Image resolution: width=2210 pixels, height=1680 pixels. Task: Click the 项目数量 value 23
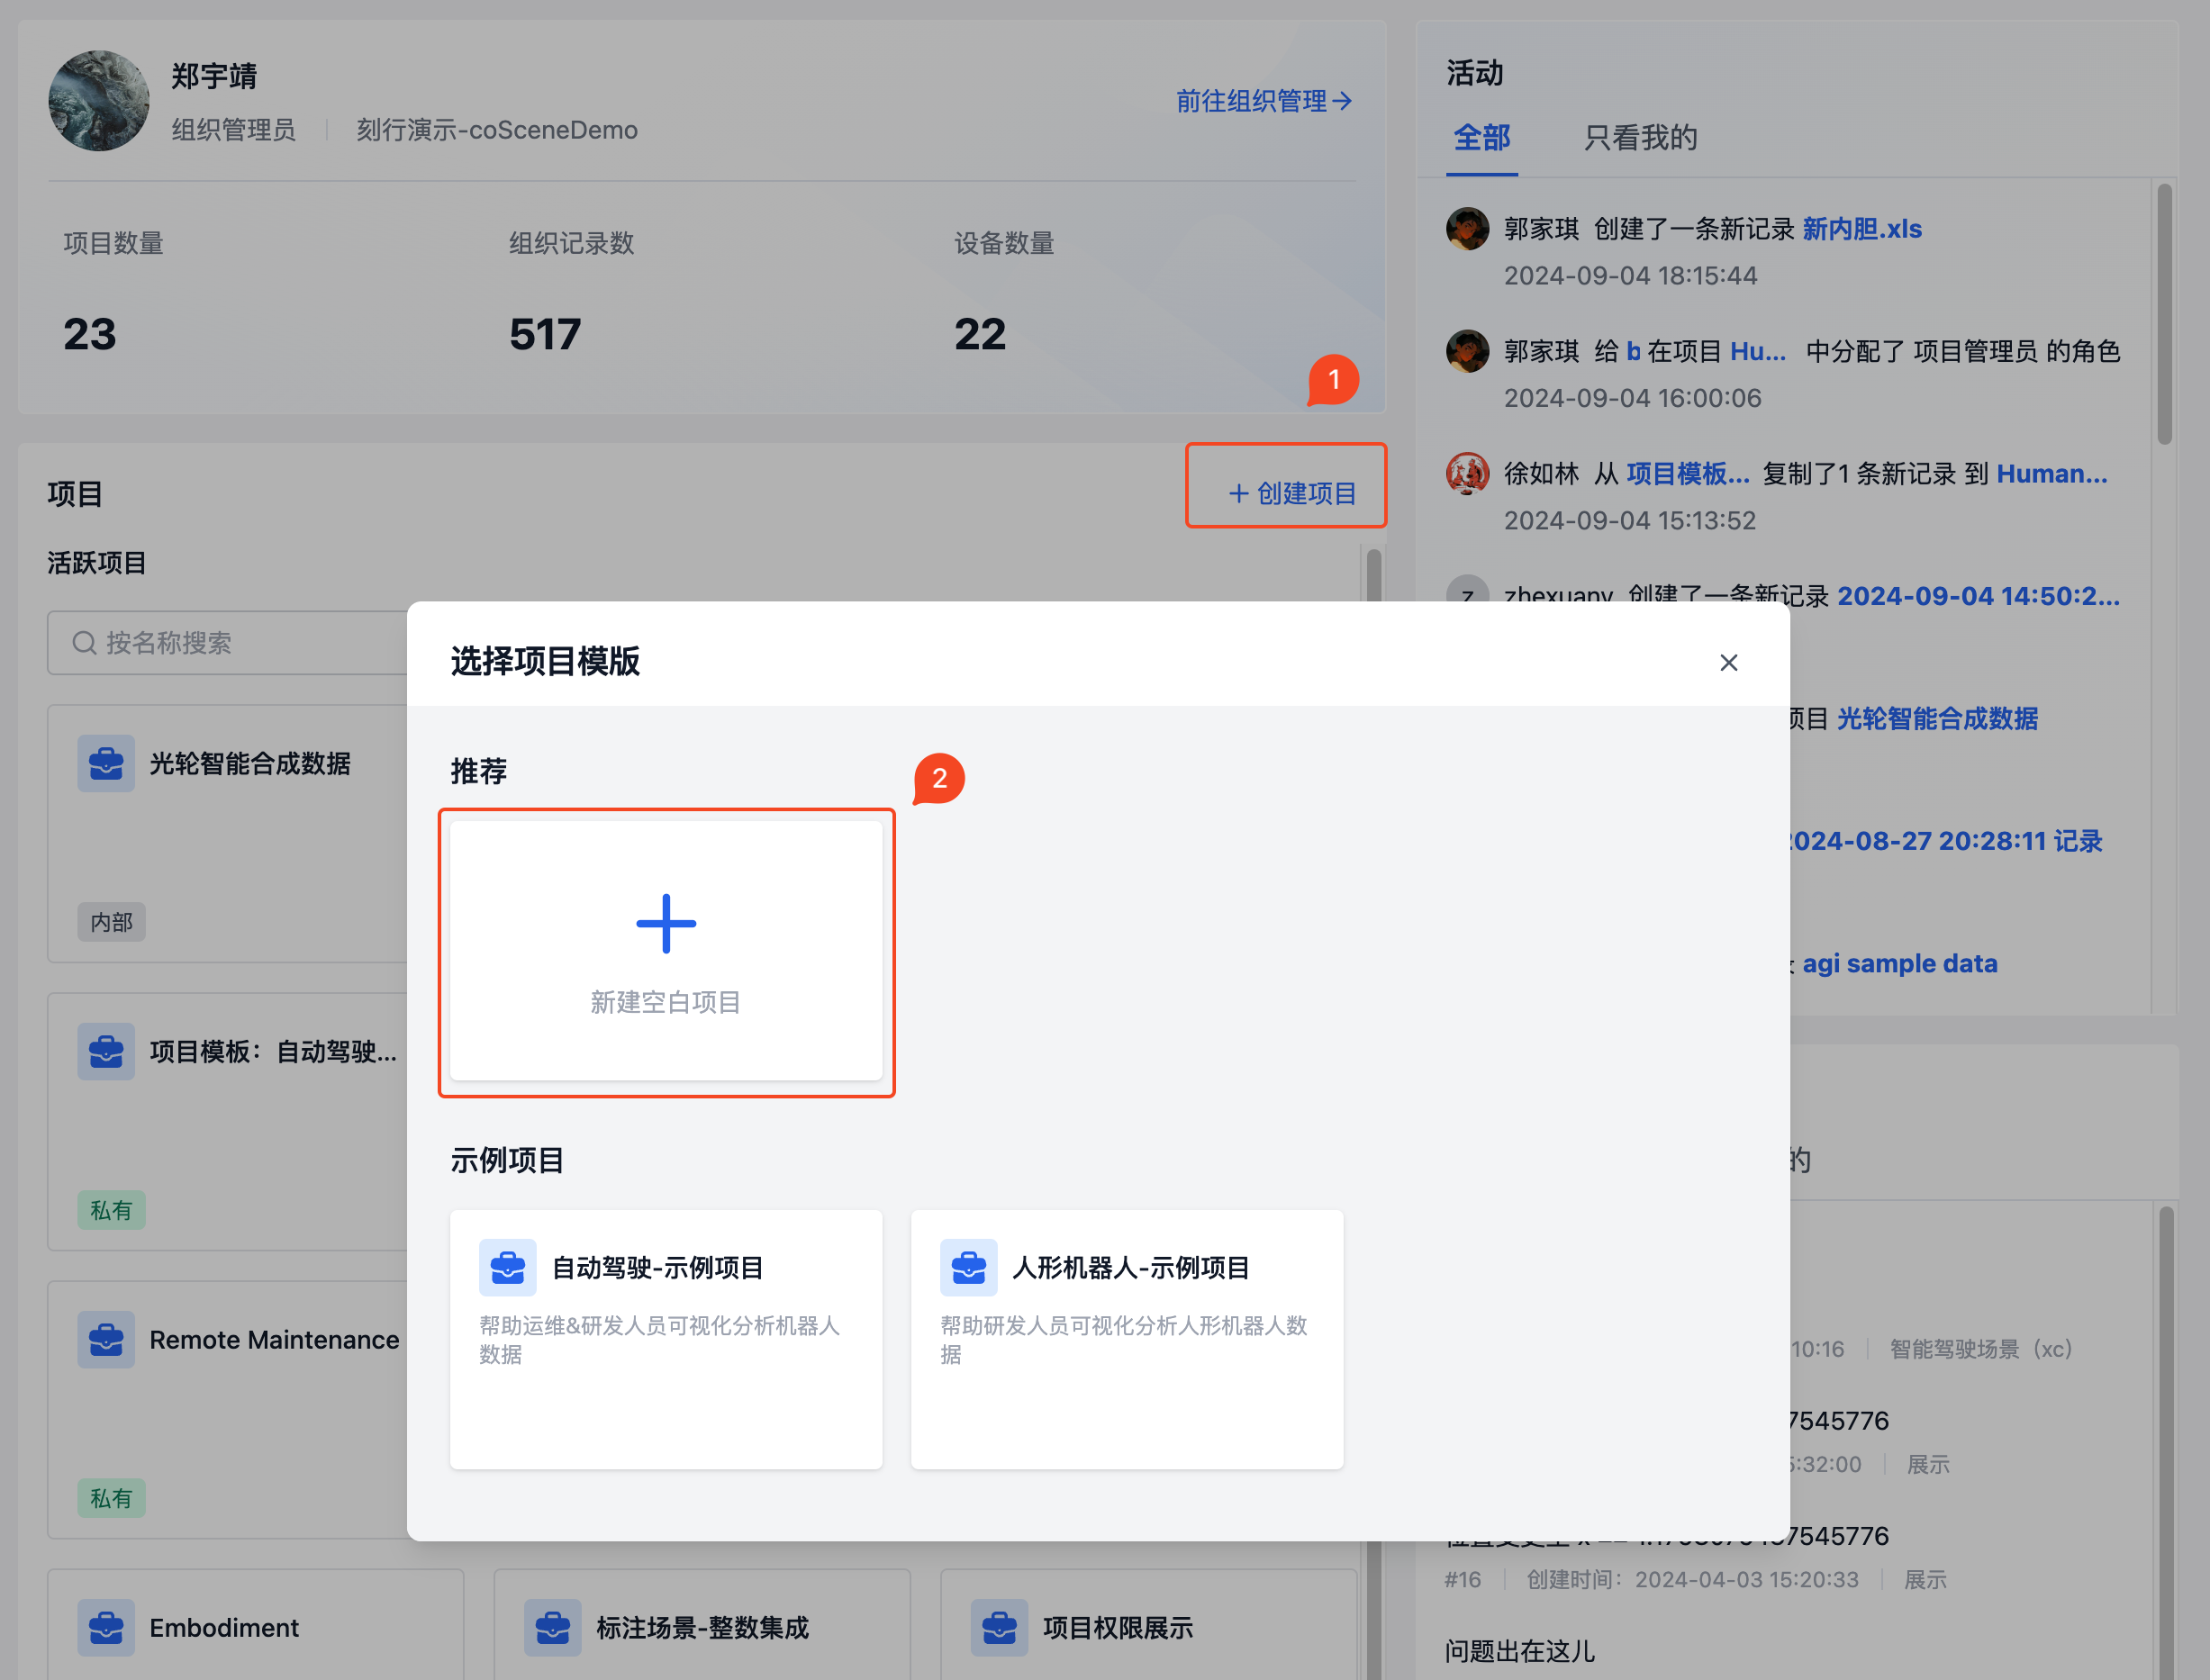pos(90,334)
